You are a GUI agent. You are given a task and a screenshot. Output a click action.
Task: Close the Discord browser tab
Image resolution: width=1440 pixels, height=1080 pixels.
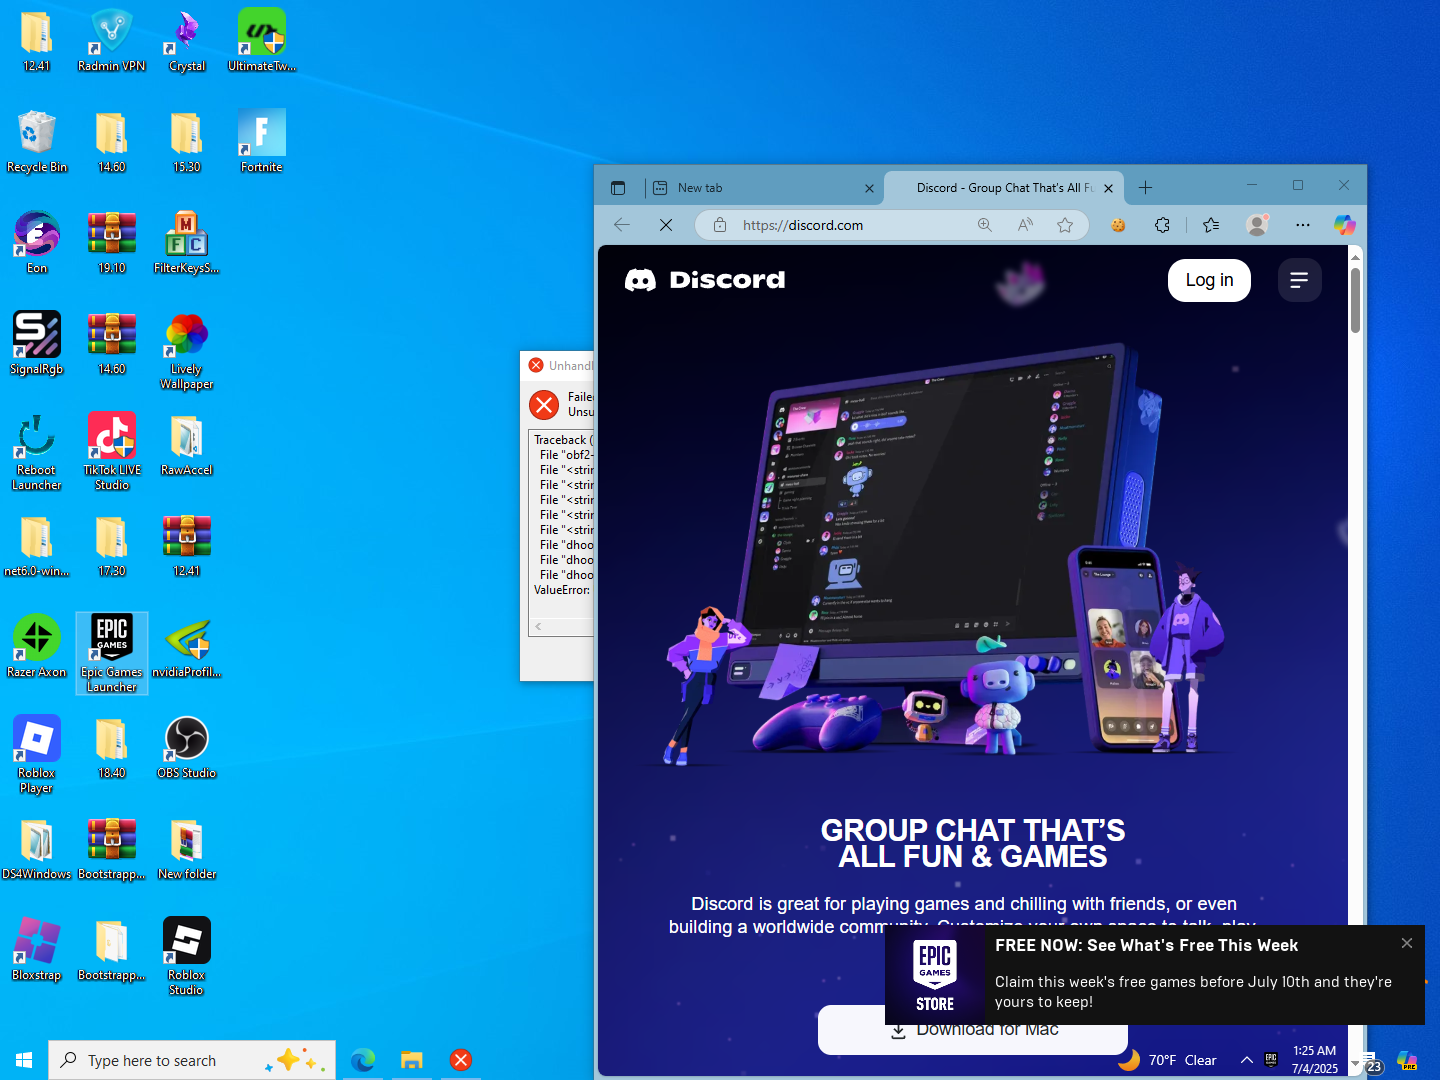point(1108,188)
